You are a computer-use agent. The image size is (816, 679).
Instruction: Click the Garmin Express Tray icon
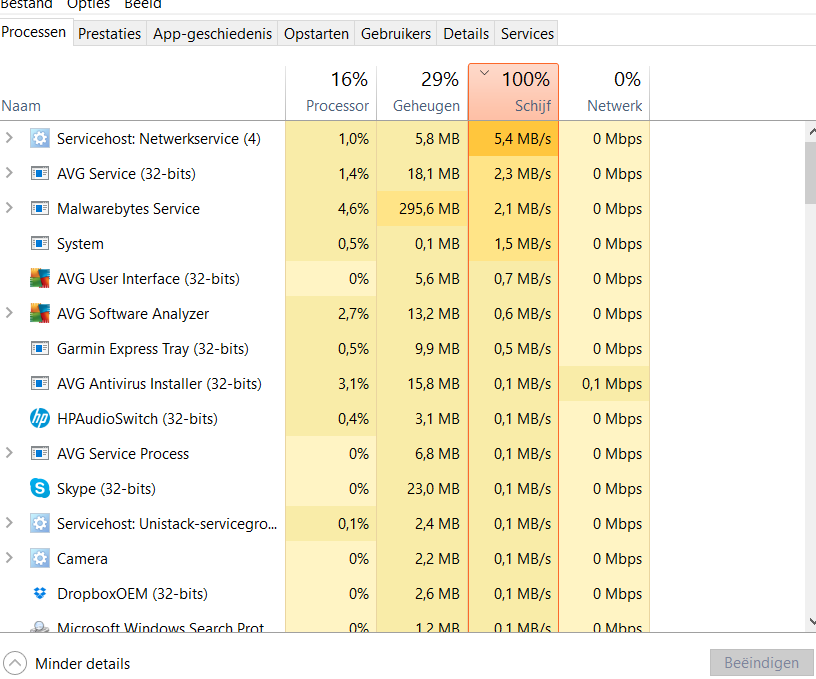tap(40, 349)
